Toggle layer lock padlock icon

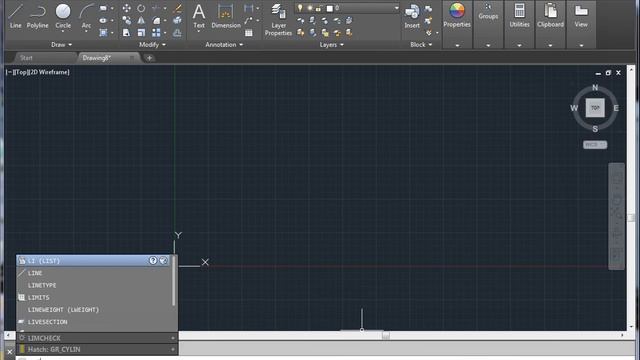click(319, 8)
